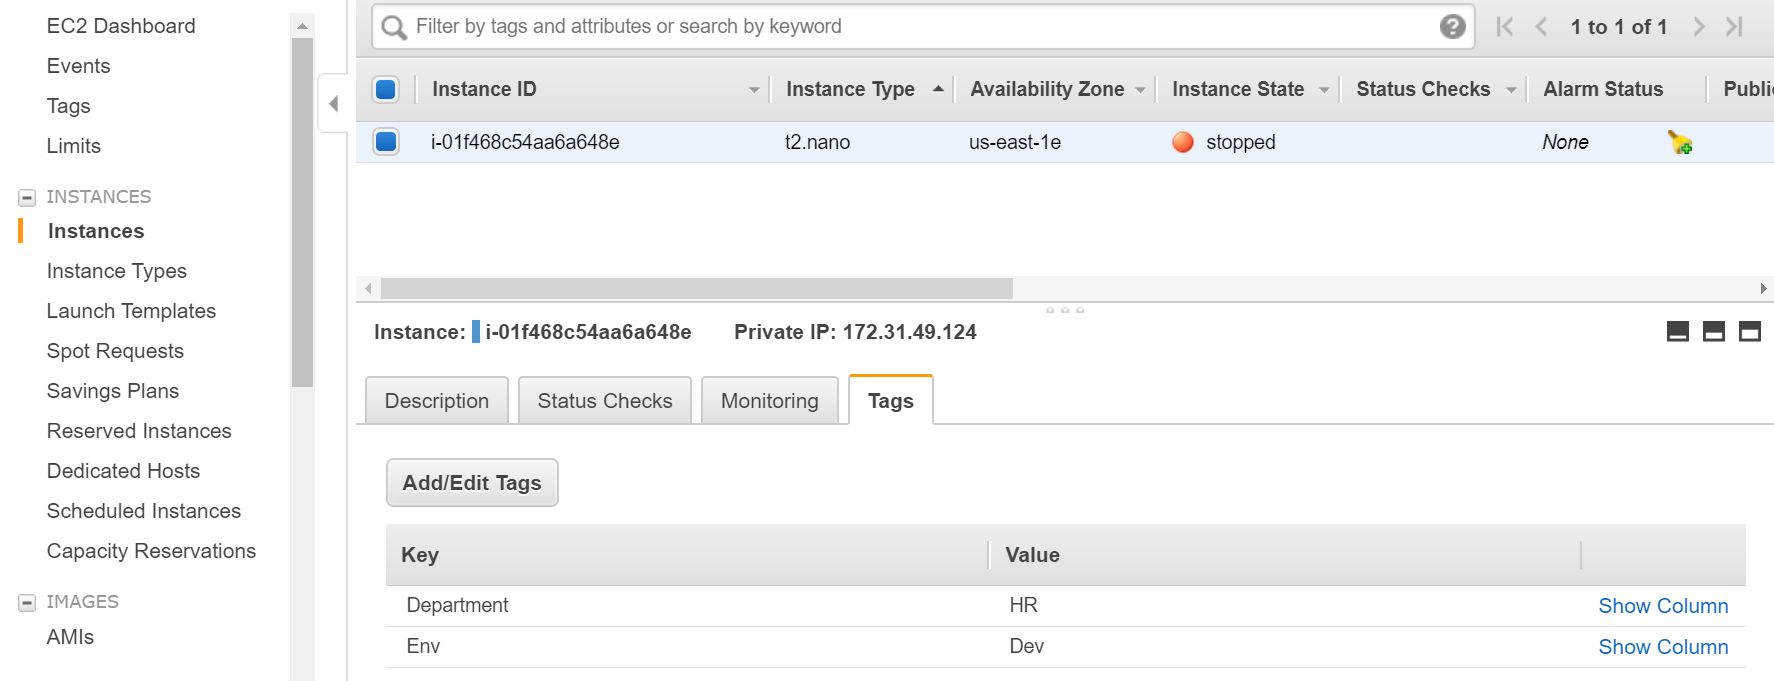Toggle the select-all instances header checkbox

click(386, 90)
